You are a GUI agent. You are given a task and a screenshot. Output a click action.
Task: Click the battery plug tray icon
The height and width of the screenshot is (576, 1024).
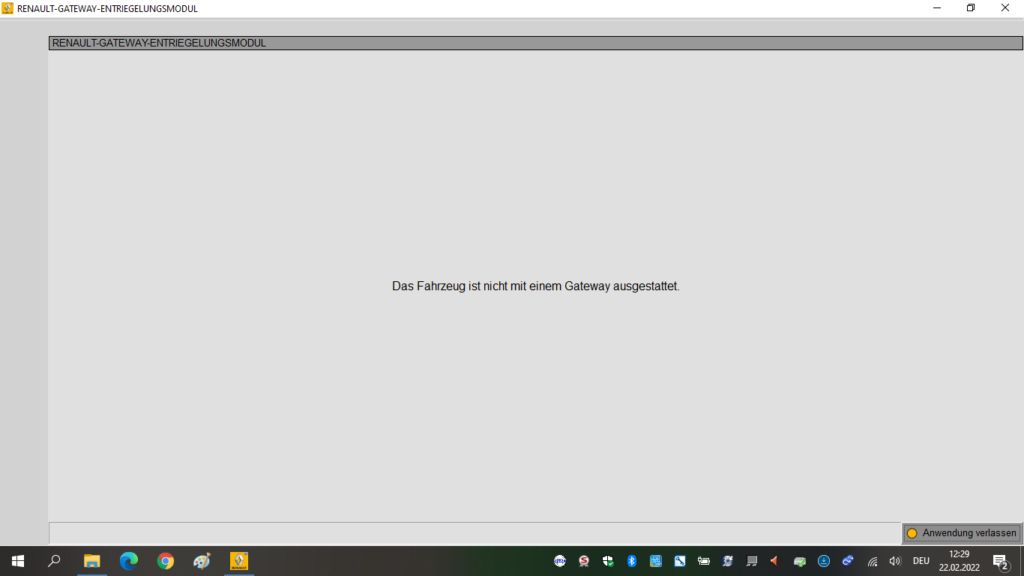(x=703, y=561)
